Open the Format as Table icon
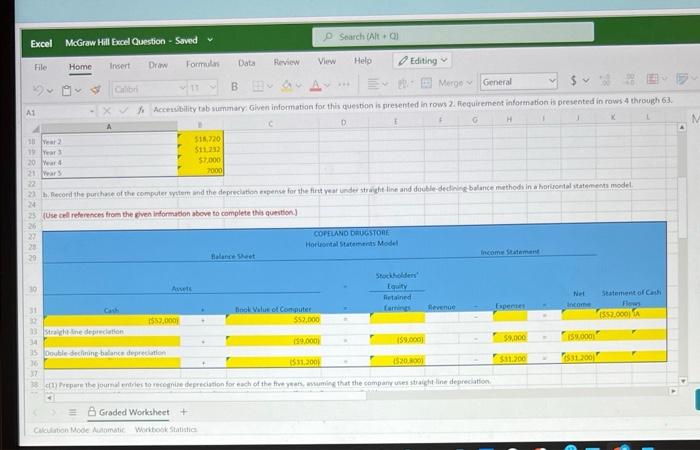The width and height of the screenshot is (700, 450). [681, 79]
